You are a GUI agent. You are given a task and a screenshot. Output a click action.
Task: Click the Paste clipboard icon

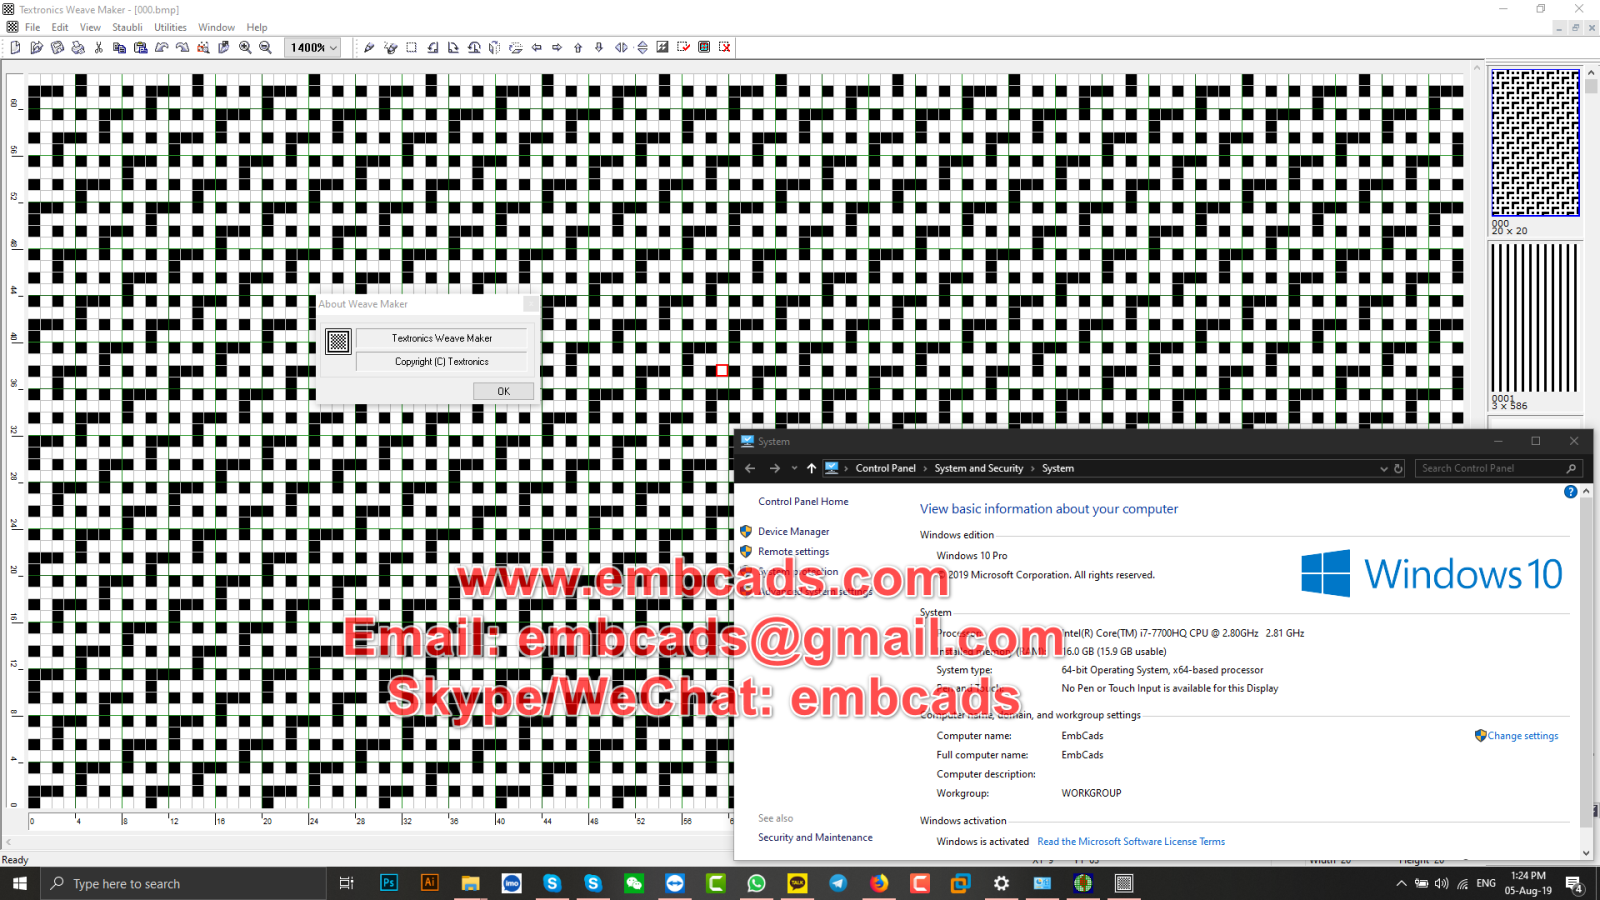coord(141,47)
